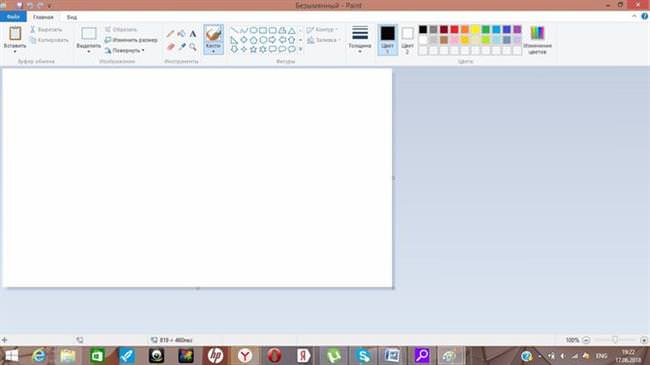
Task: Choose the pentagon shape
Action: (x=253, y=40)
